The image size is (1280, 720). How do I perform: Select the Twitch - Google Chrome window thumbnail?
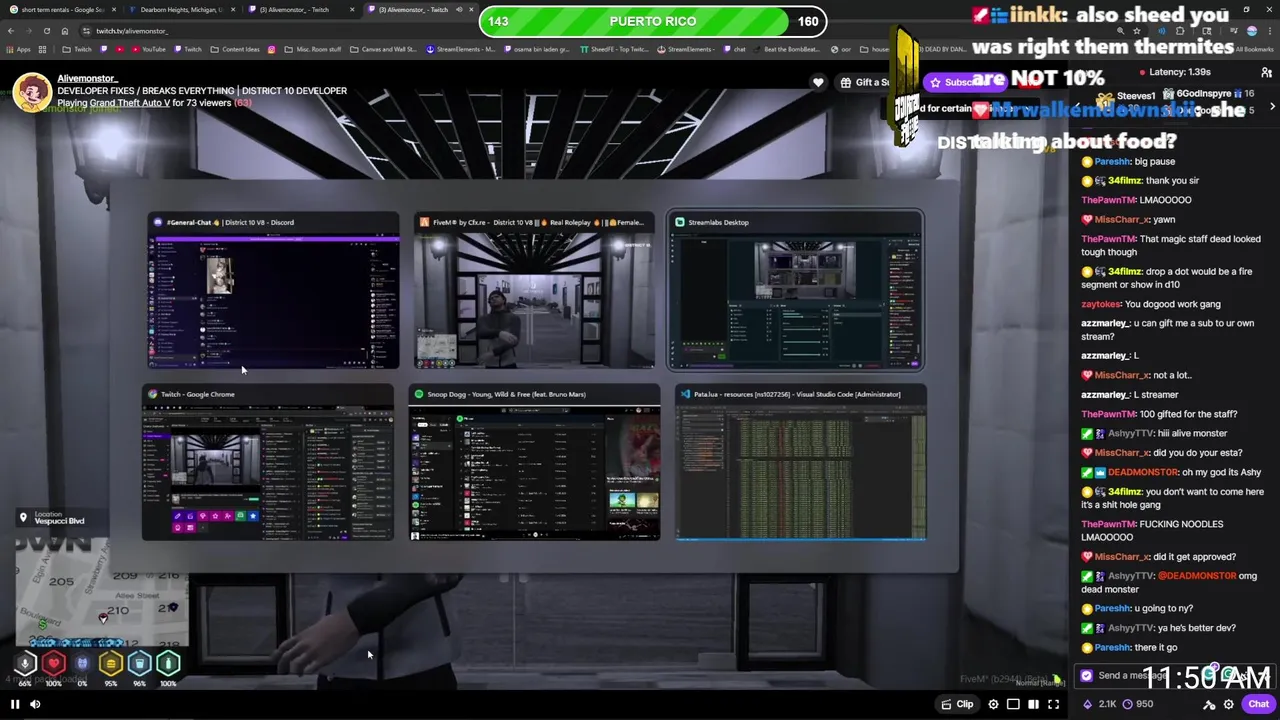268,463
